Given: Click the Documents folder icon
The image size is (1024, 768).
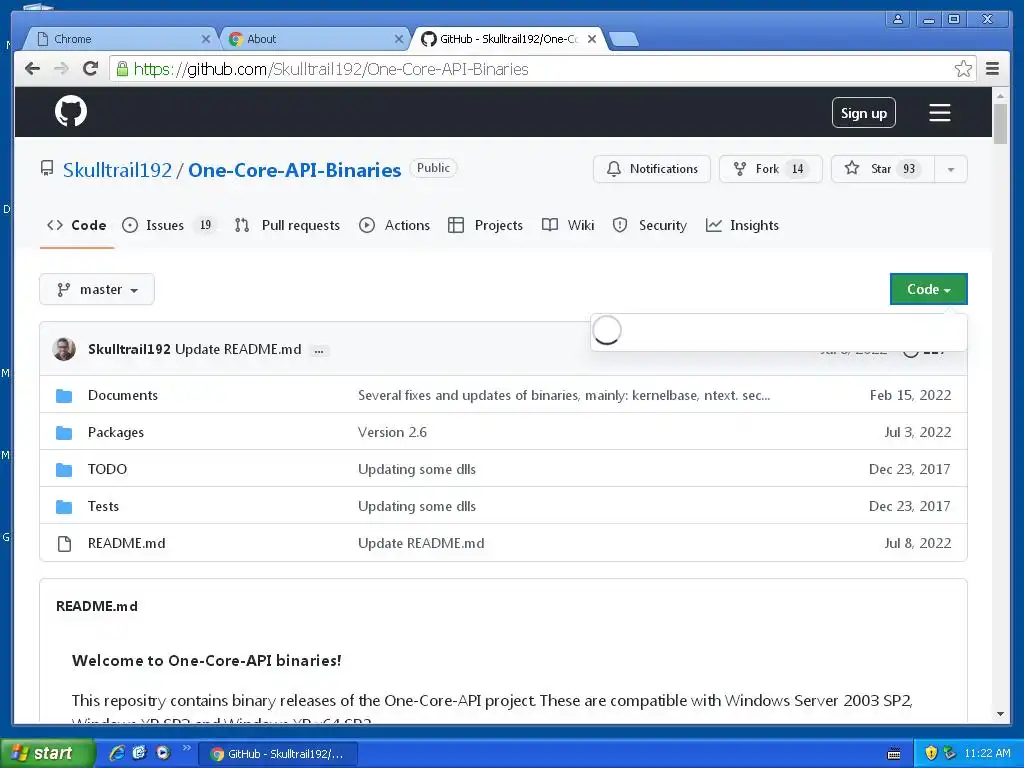Looking at the screenshot, I should [64, 396].
